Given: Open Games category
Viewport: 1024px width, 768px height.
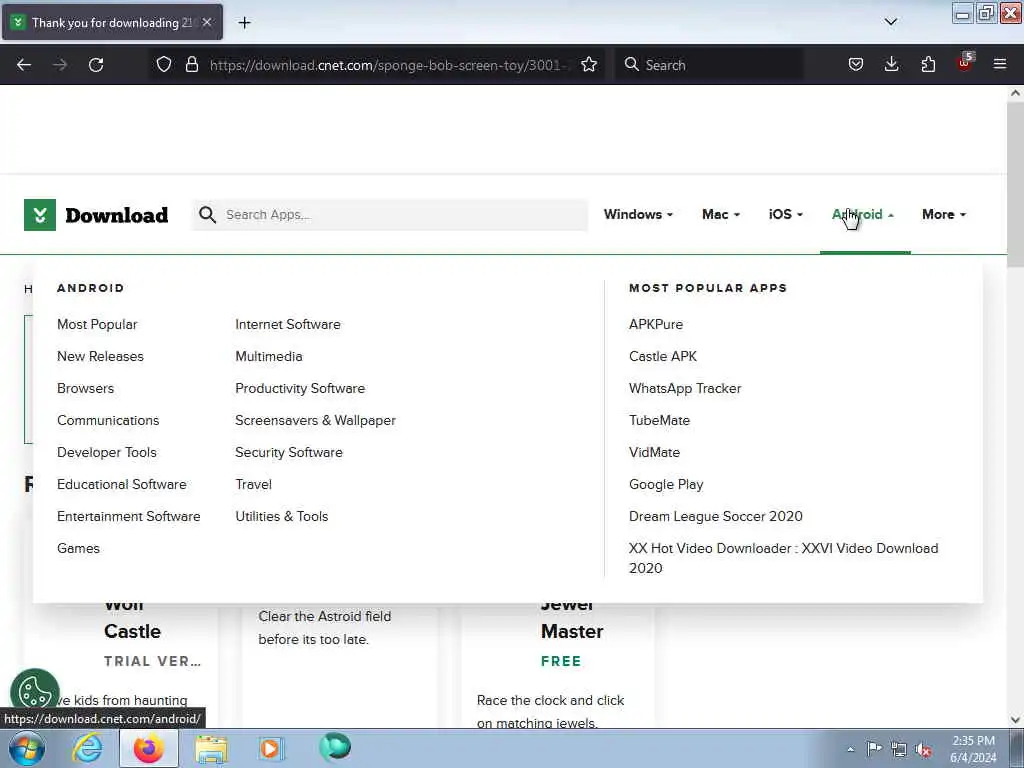Looking at the screenshot, I should (x=78, y=549).
